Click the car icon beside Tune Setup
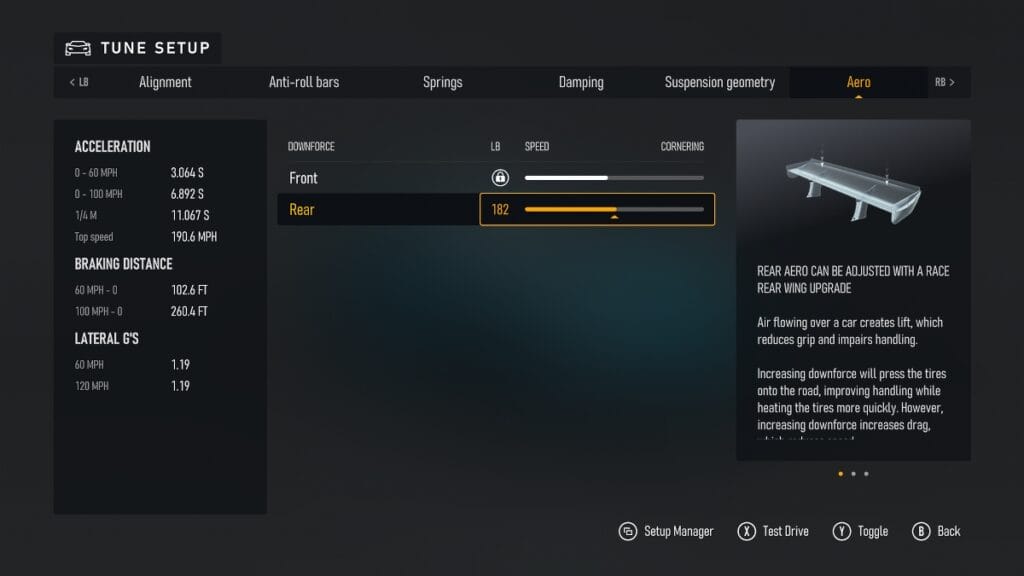This screenshot has width=1024, height=576. click(76, 47)
